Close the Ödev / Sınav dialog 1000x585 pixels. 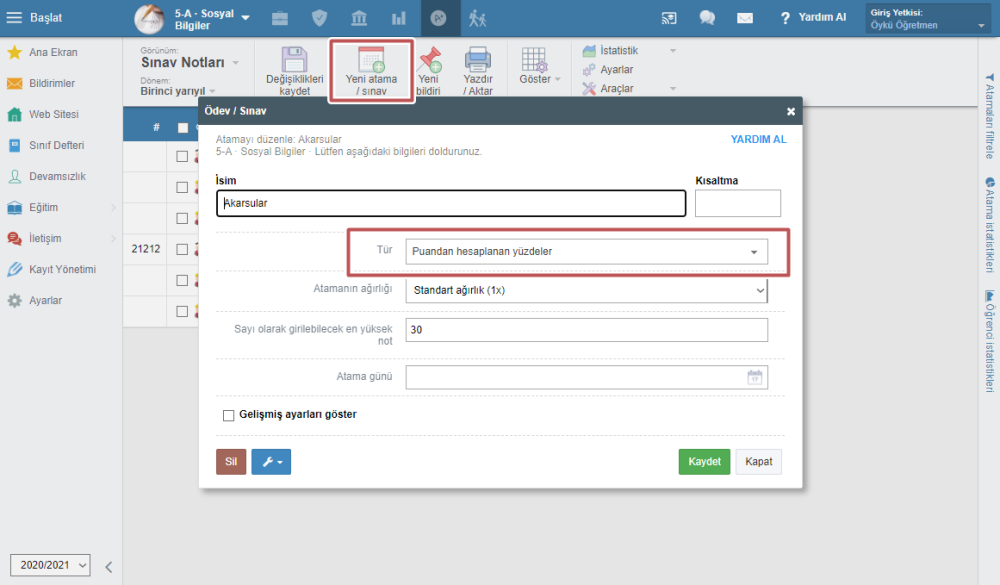coord(791,112)
